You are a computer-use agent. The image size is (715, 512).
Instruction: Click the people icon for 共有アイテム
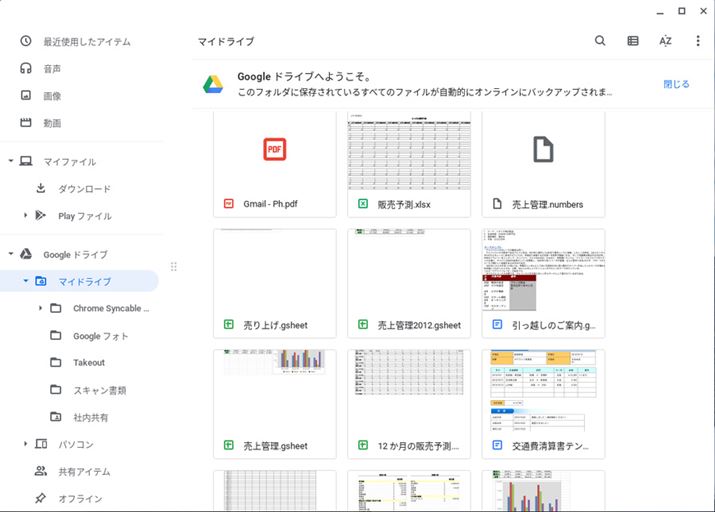coord(41,471)
